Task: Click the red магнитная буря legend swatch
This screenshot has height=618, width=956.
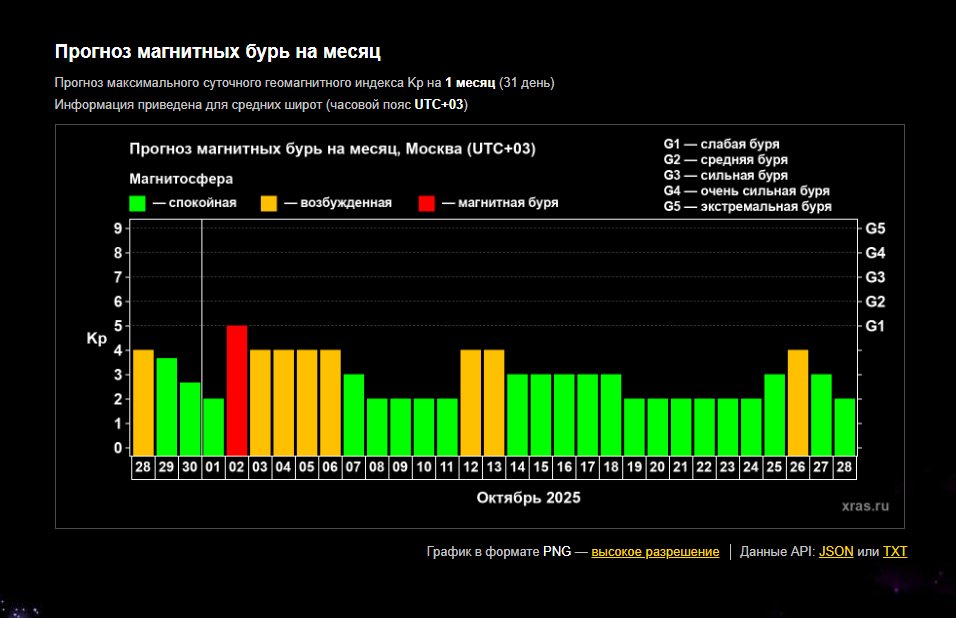Action: (427, 204)
